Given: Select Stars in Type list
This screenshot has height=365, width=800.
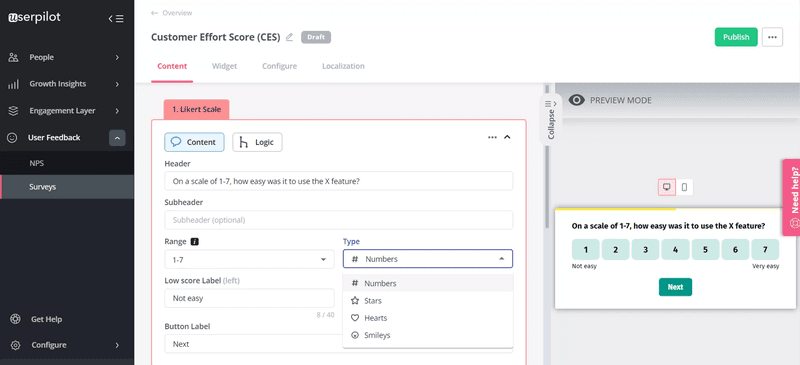Looking at the screenshot, I should tap(428, 301).
